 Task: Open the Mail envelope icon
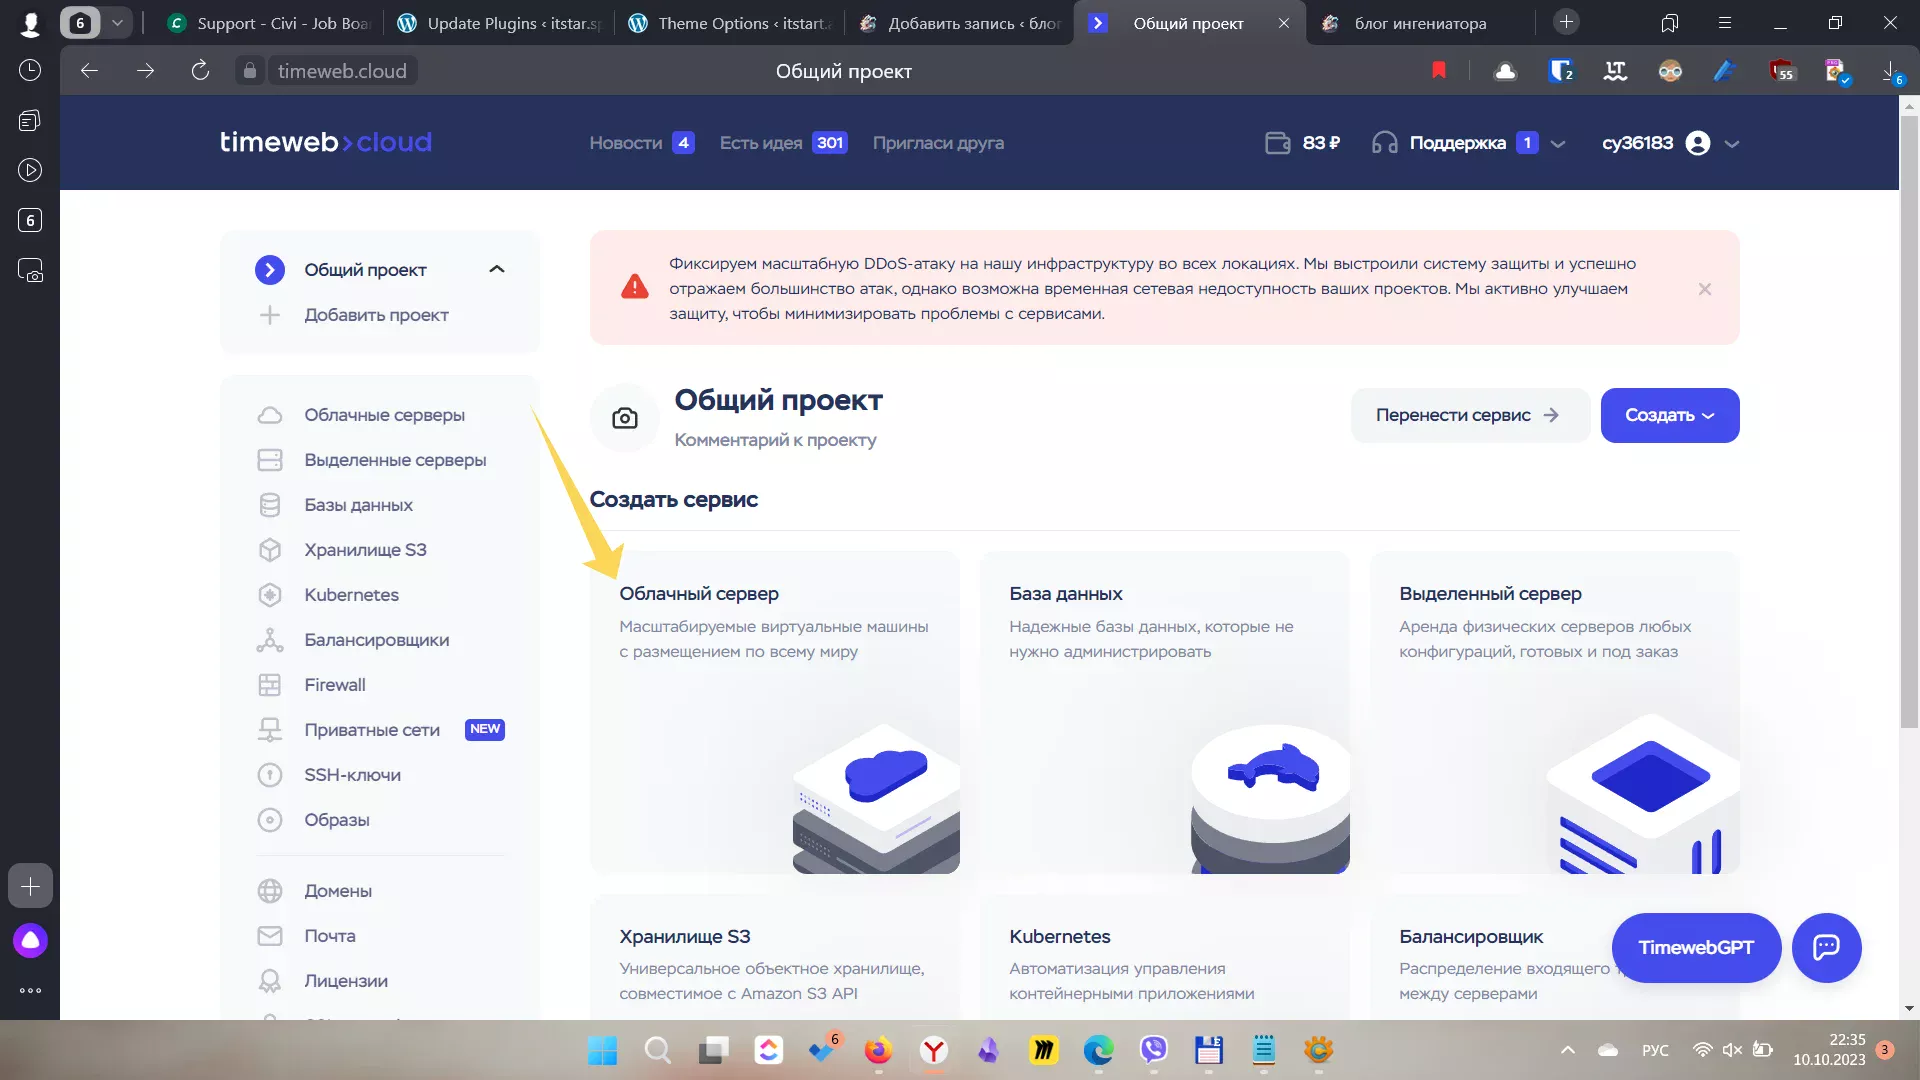pos(270,936)
